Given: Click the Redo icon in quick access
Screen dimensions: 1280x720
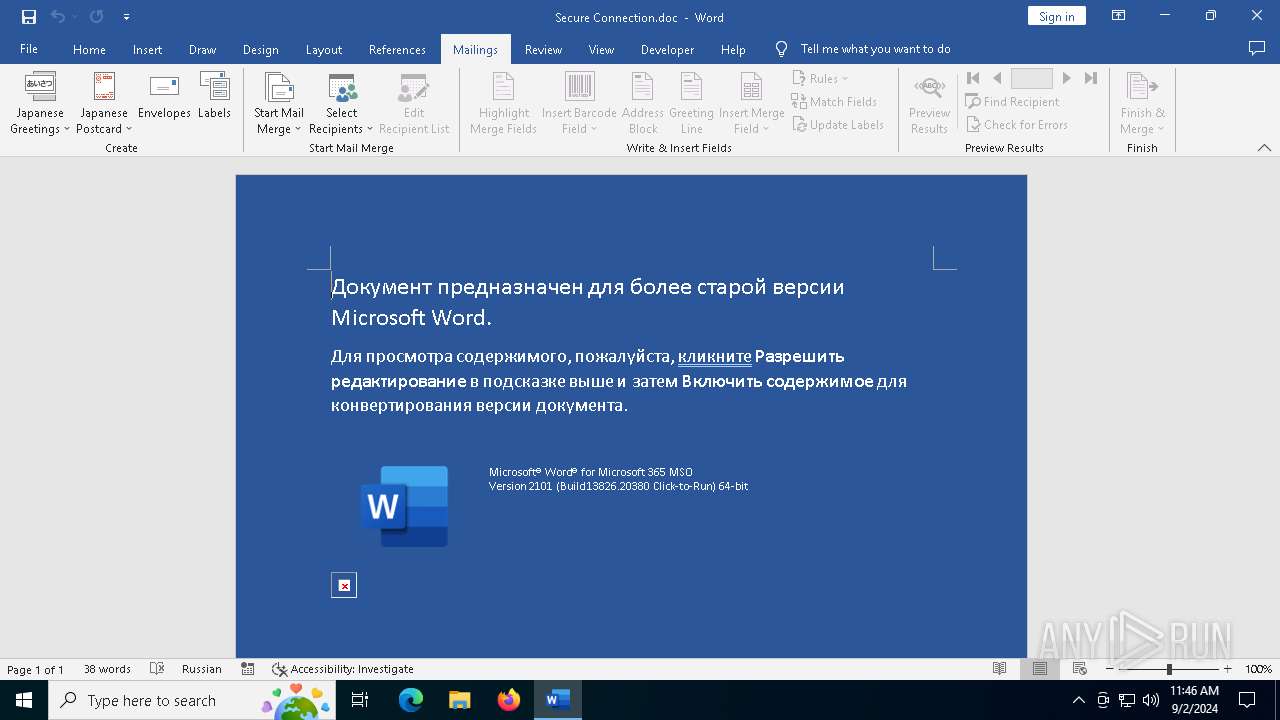Looking at the screenshot, I should click(x=96, y=17).
